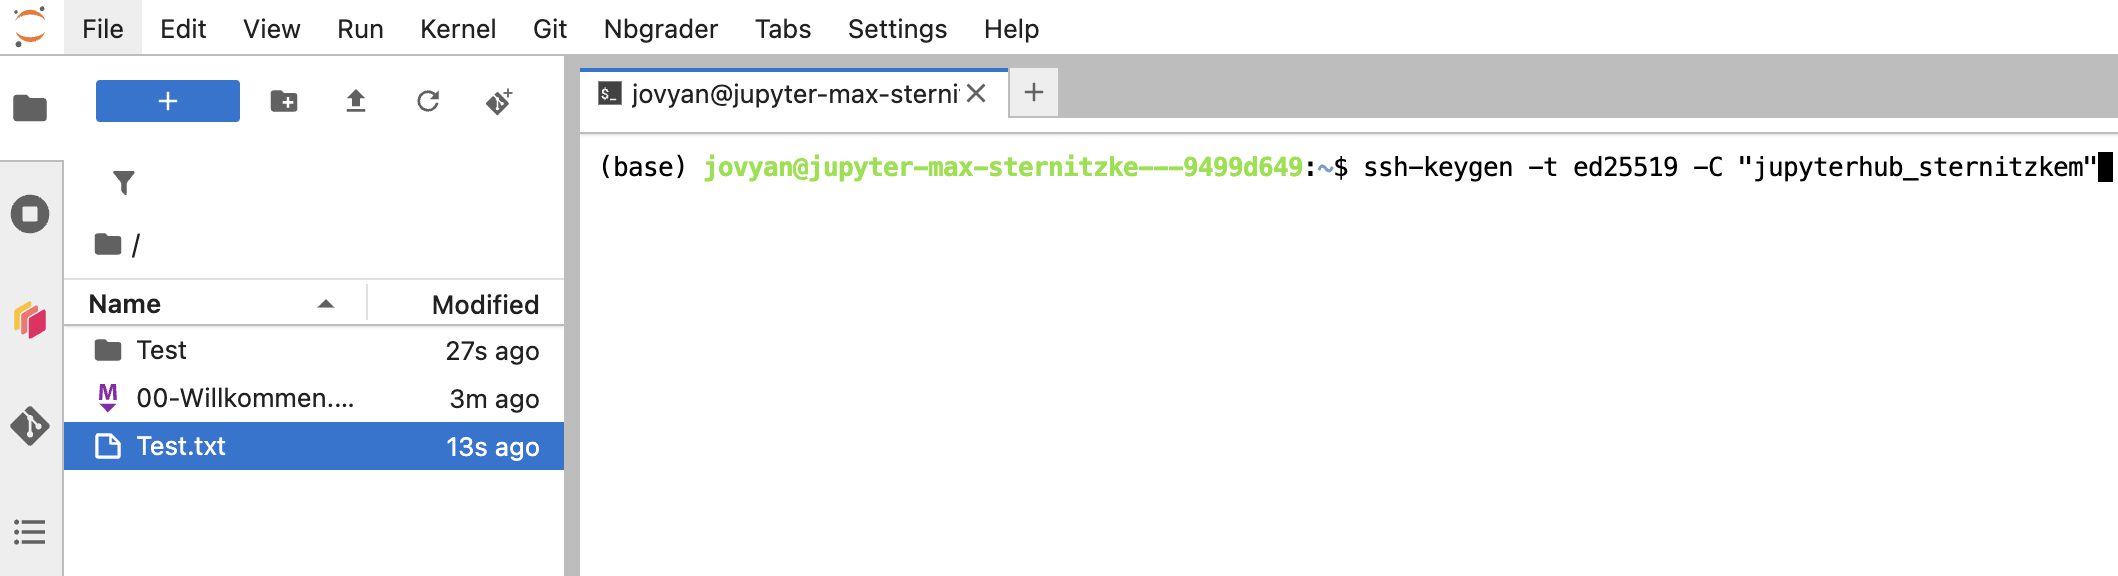Screen dimensions: 2118x576
Task: Upload files using the upload icon
Action: click(x=356, y=101)
